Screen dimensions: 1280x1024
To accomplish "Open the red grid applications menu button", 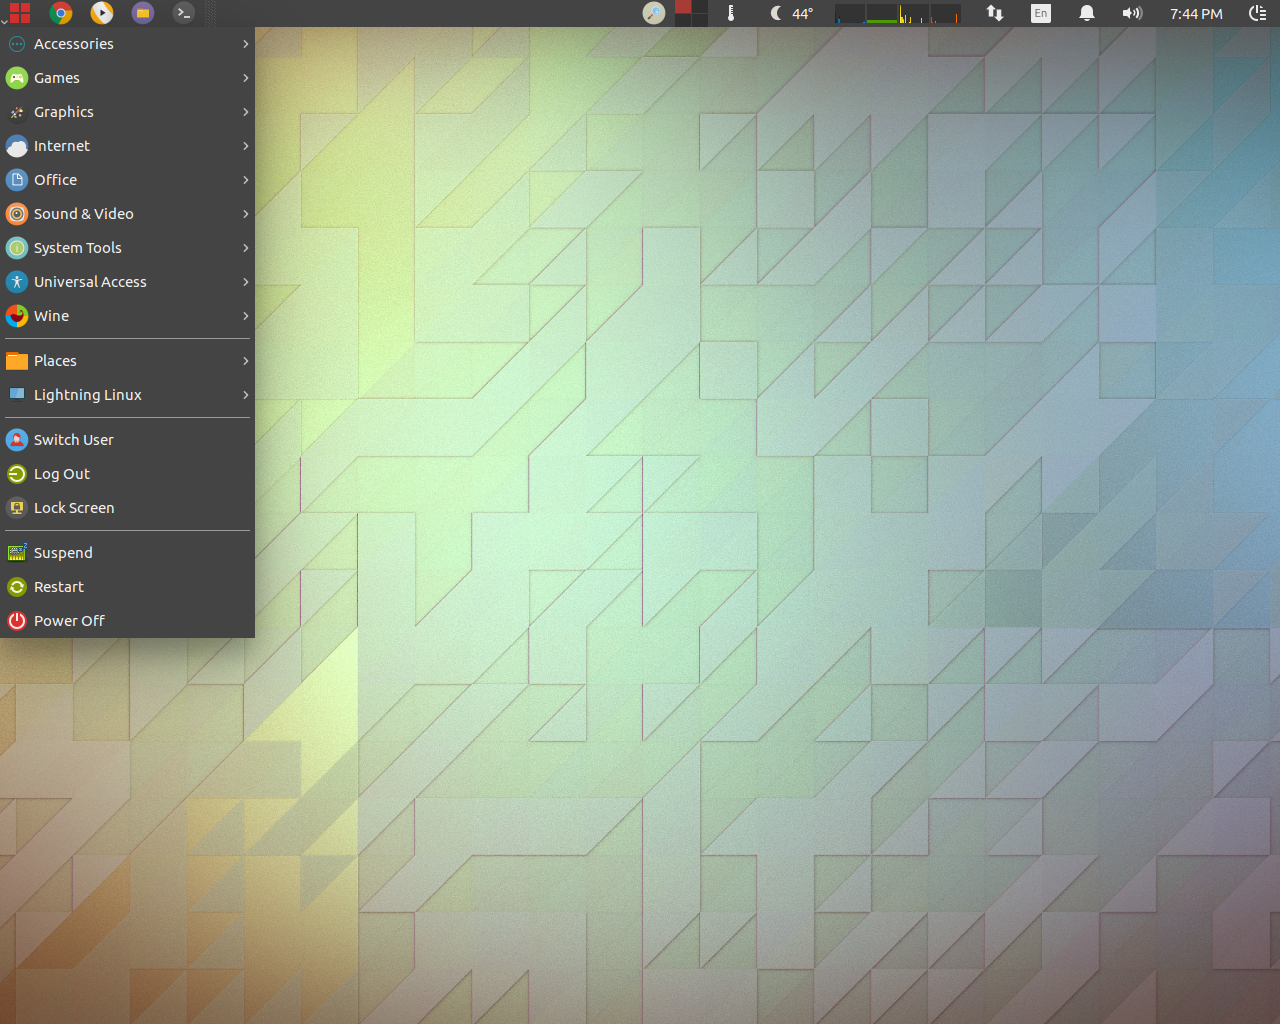I will coord(19,13).
